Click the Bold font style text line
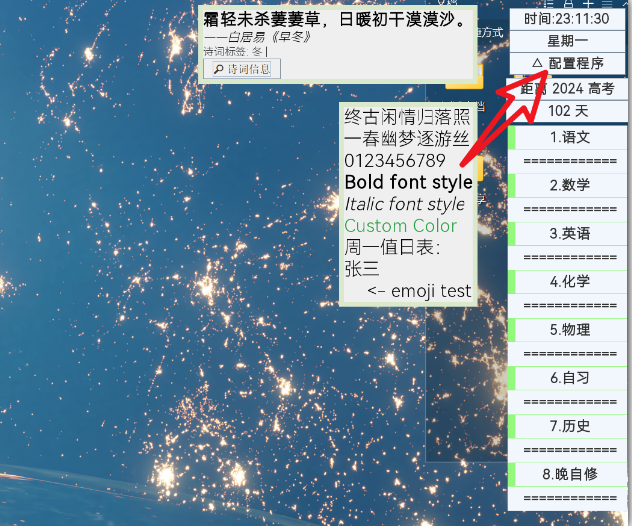The width and height of the screenshot is (632, 526). (408, 182)
